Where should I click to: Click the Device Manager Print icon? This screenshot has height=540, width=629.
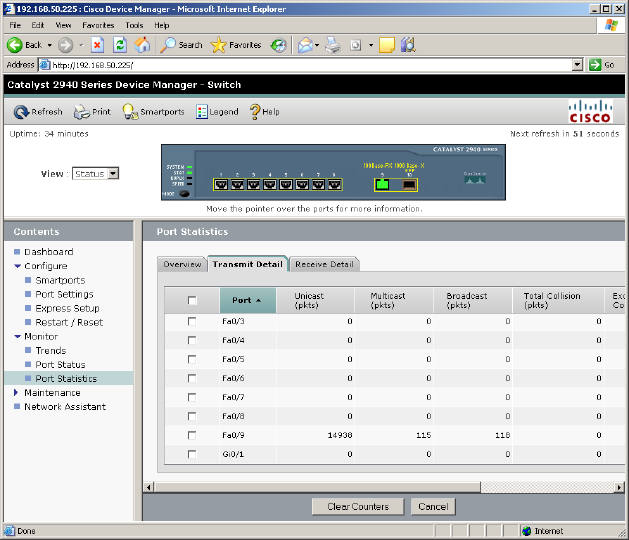coord(82,112)
